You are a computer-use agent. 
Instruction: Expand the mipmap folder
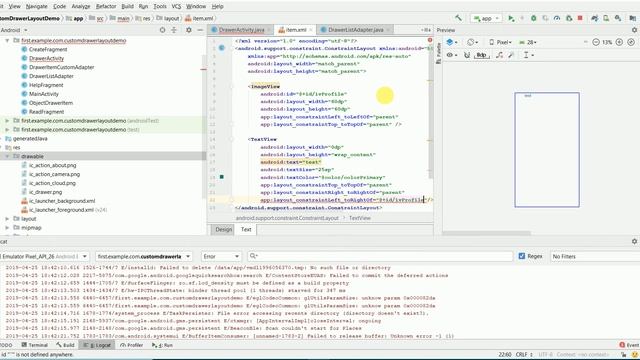(7, 228)
